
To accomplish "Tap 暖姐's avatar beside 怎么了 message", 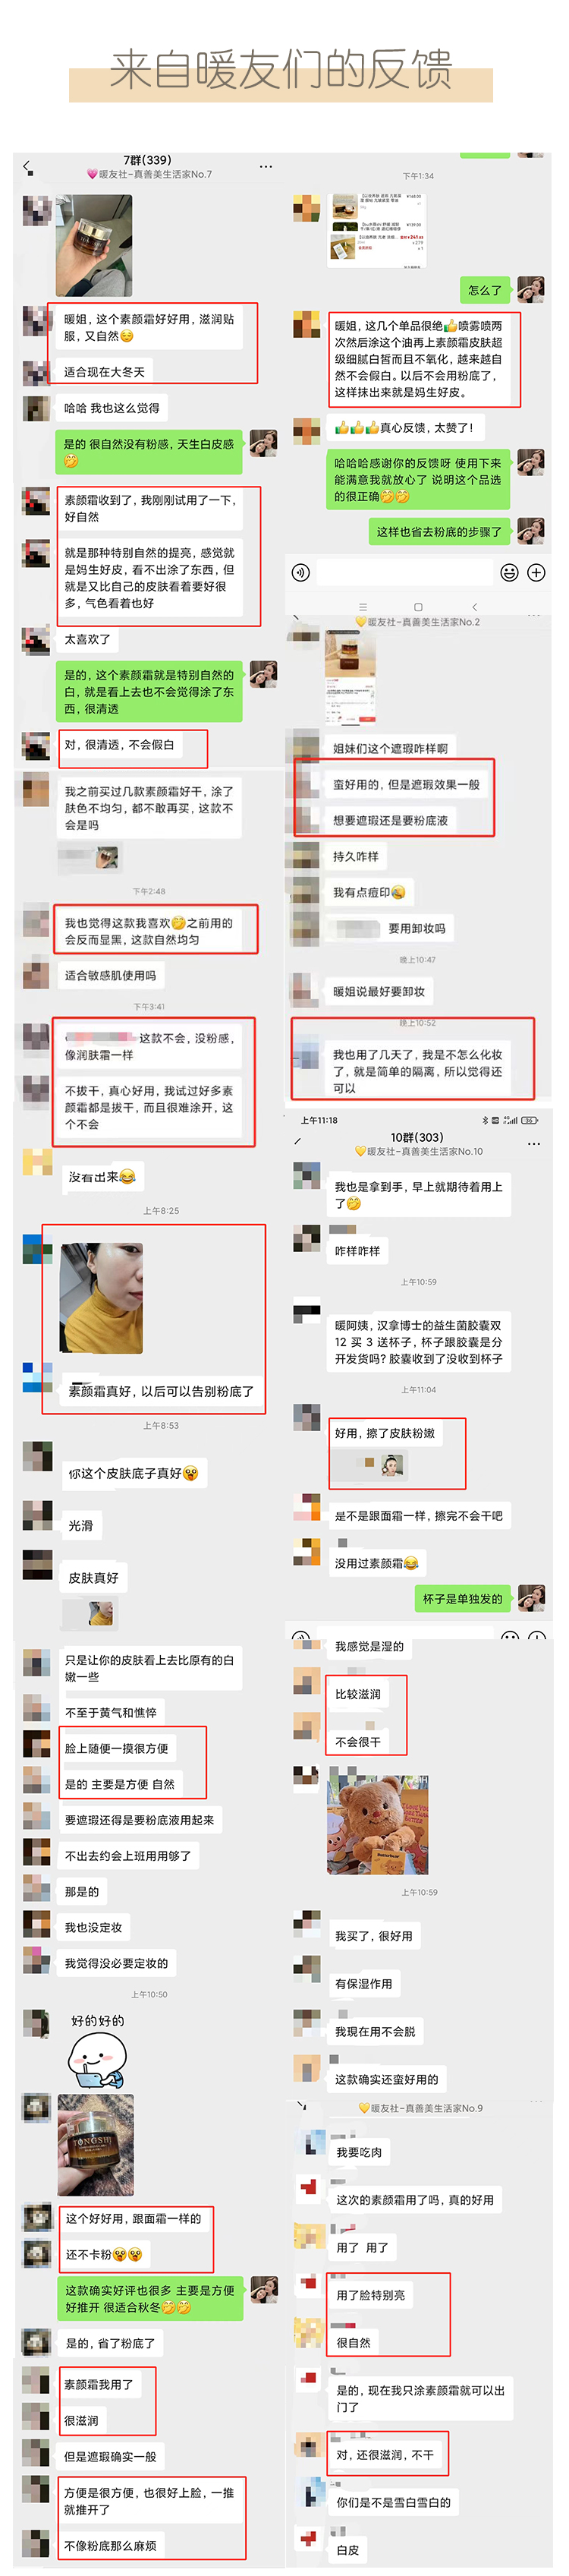I will [x=530, y=290].
